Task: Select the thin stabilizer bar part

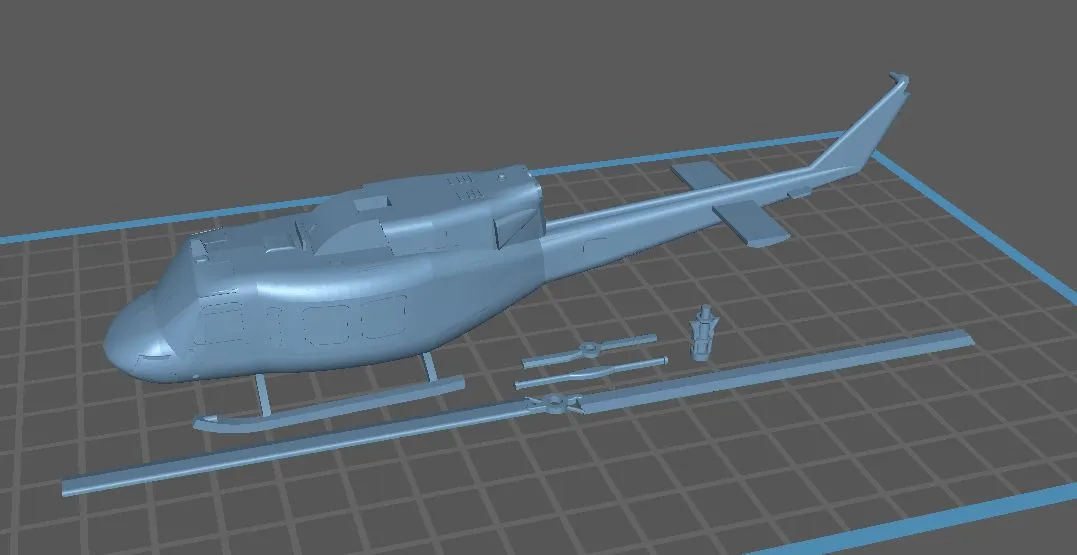Action: (x=591, y=372)
